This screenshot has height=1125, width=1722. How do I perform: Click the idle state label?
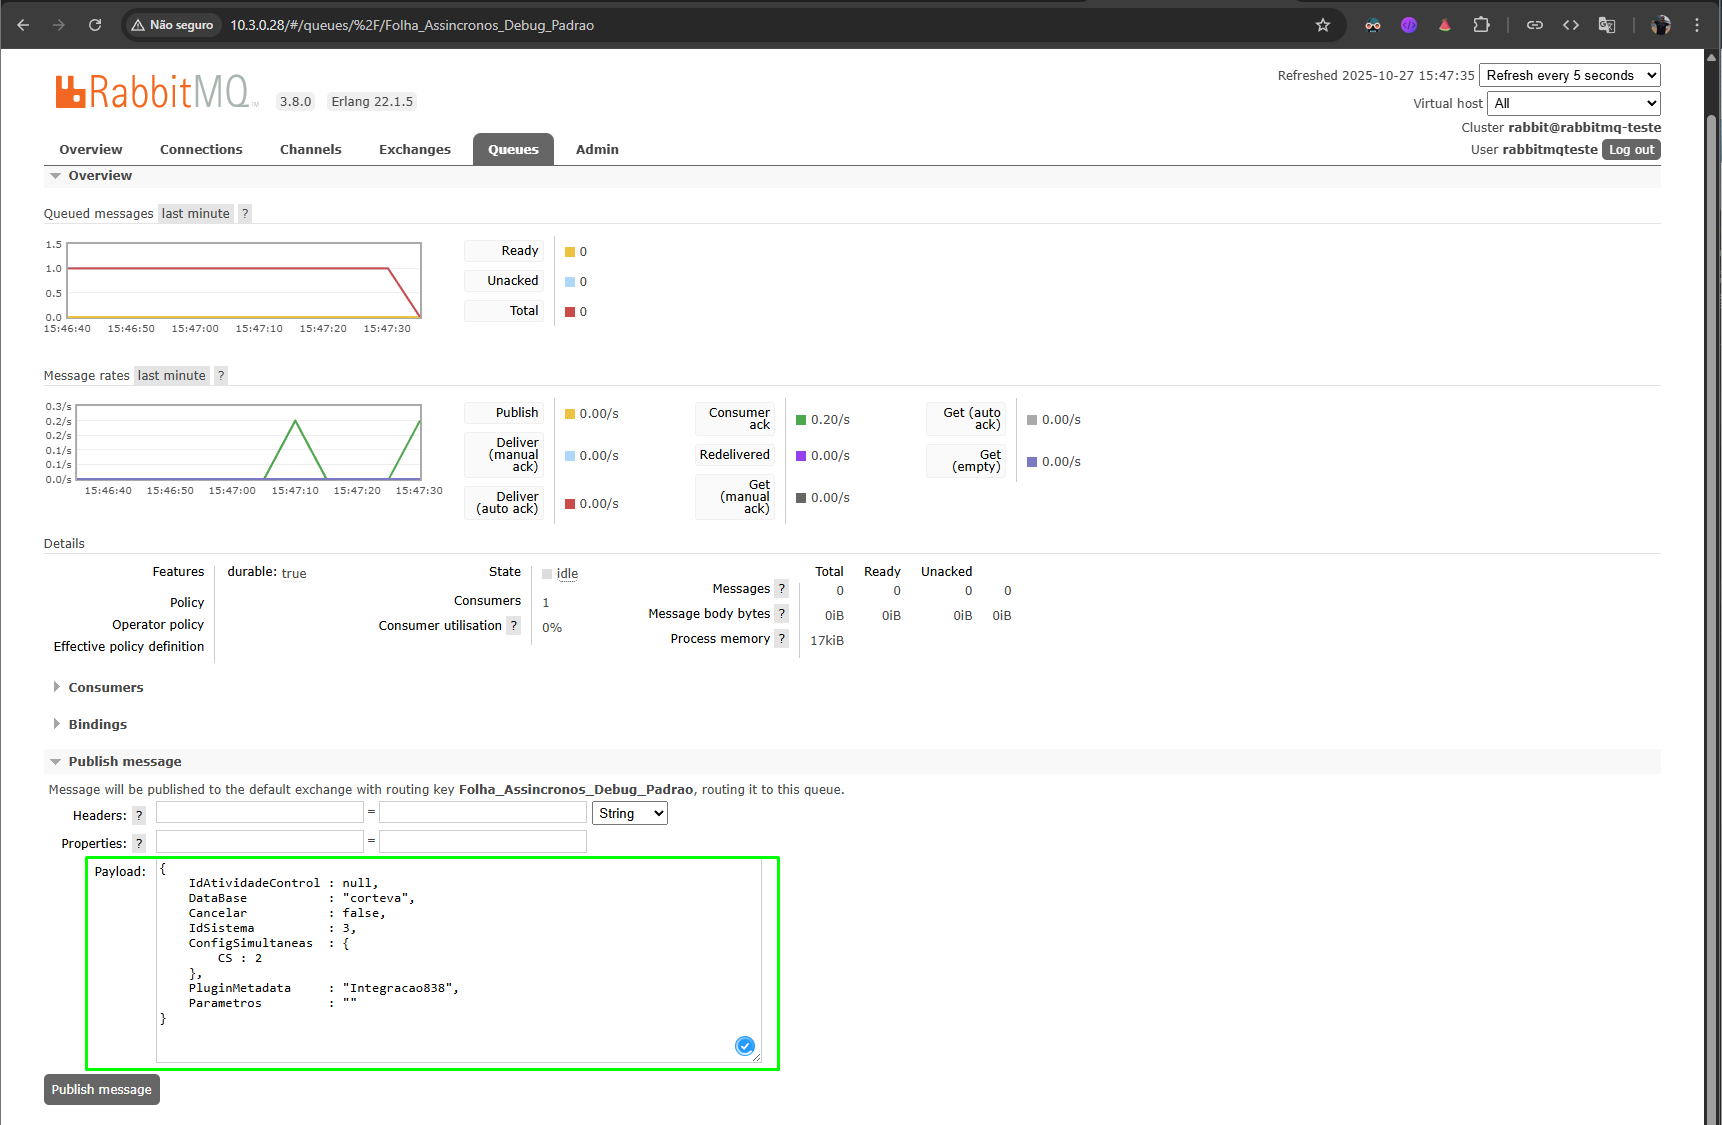pos(567,574)
